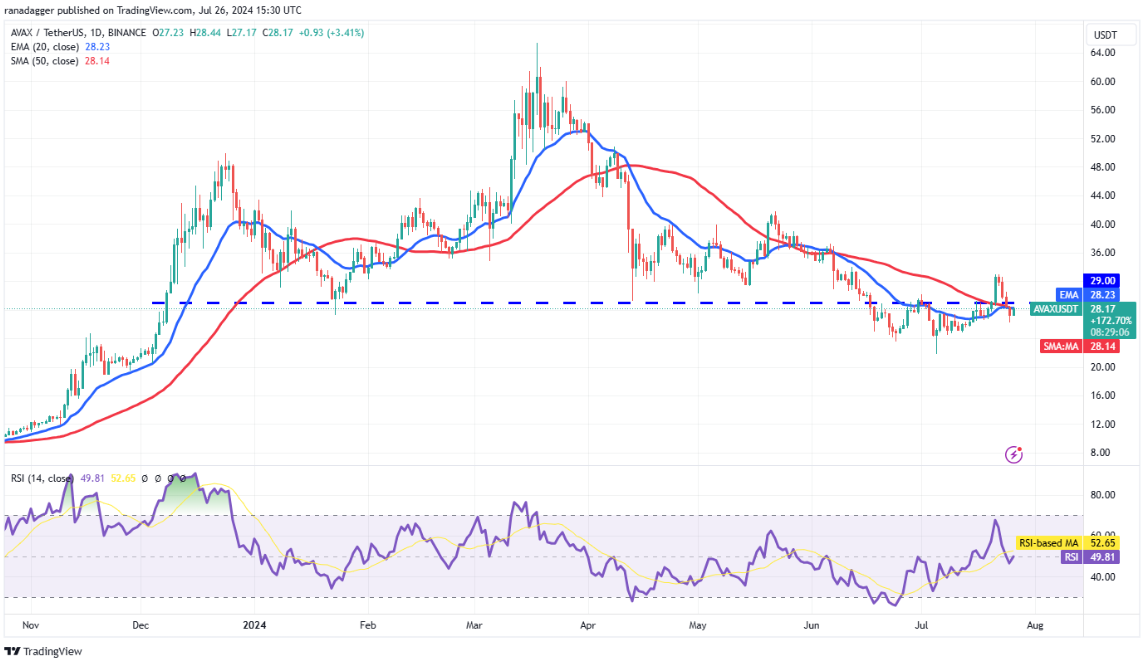Click the 64.00 price scale value

pos(1102,52)
